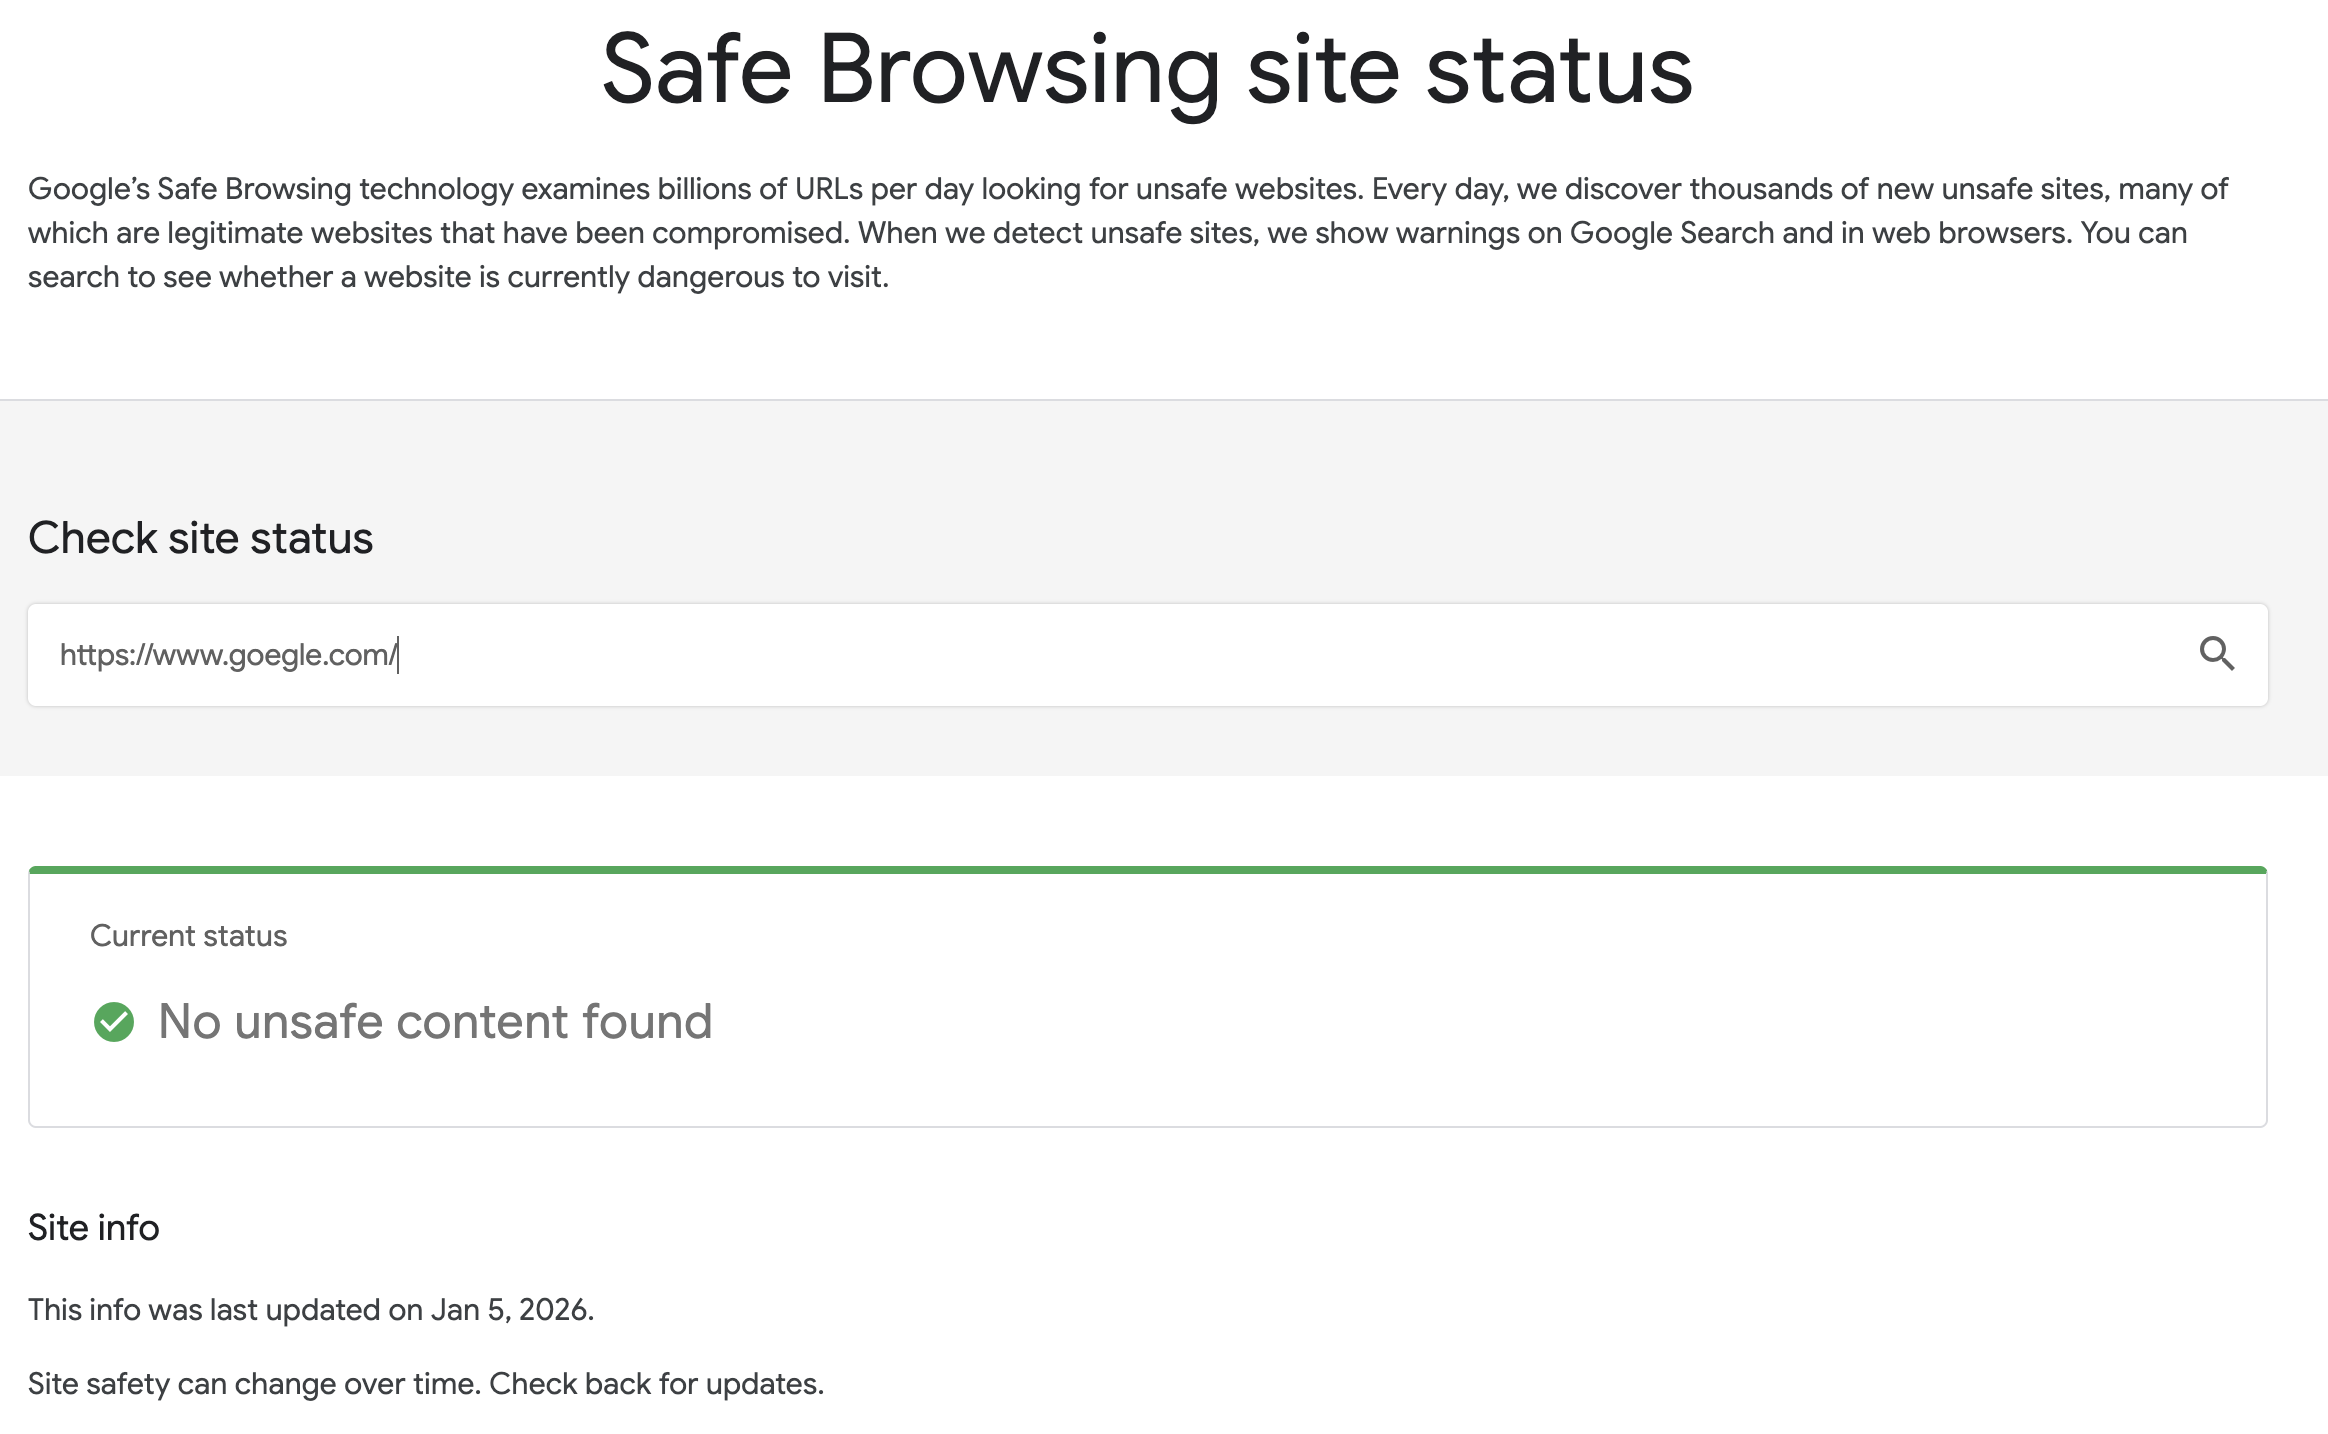Click the "No unsafe content found" text
The height and width of the screenshot is (1434, 2328).
(435, 1022)
